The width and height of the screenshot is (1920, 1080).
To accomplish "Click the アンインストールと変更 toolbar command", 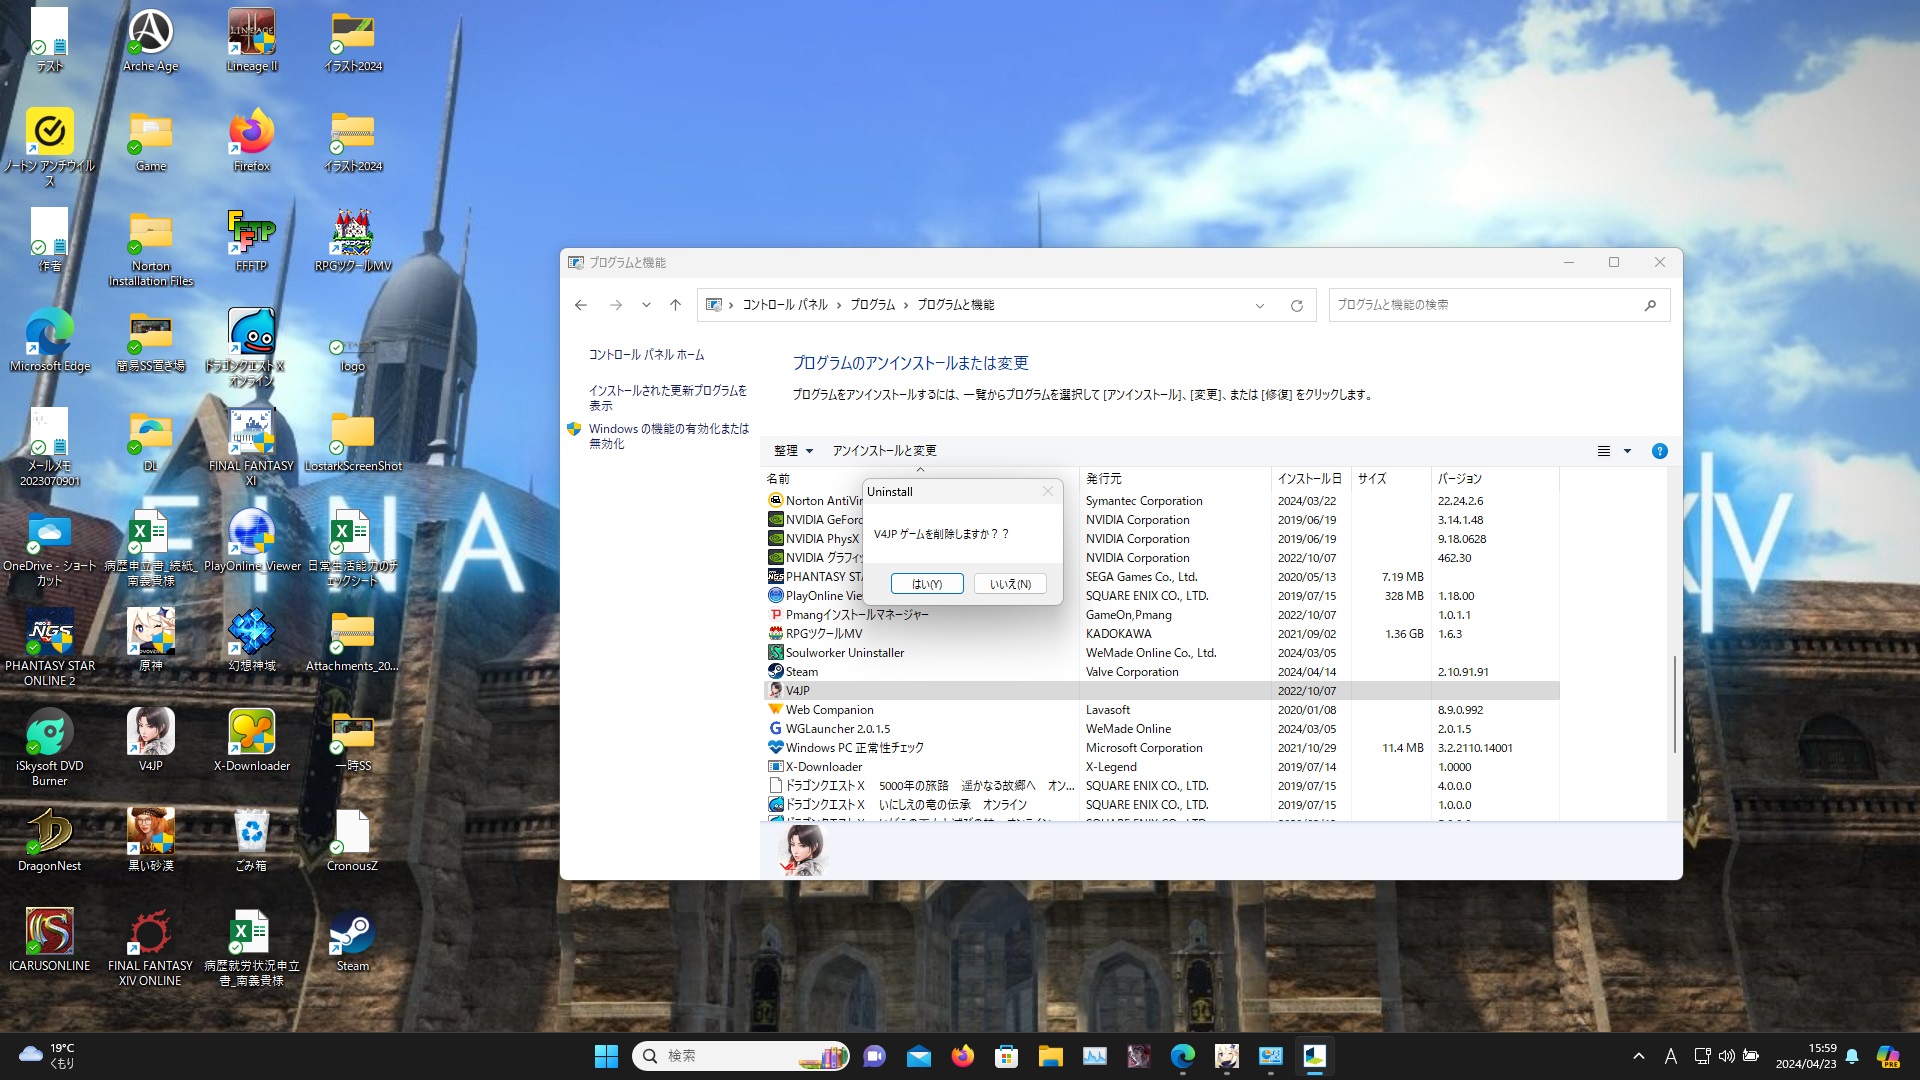I will (884, 451).
